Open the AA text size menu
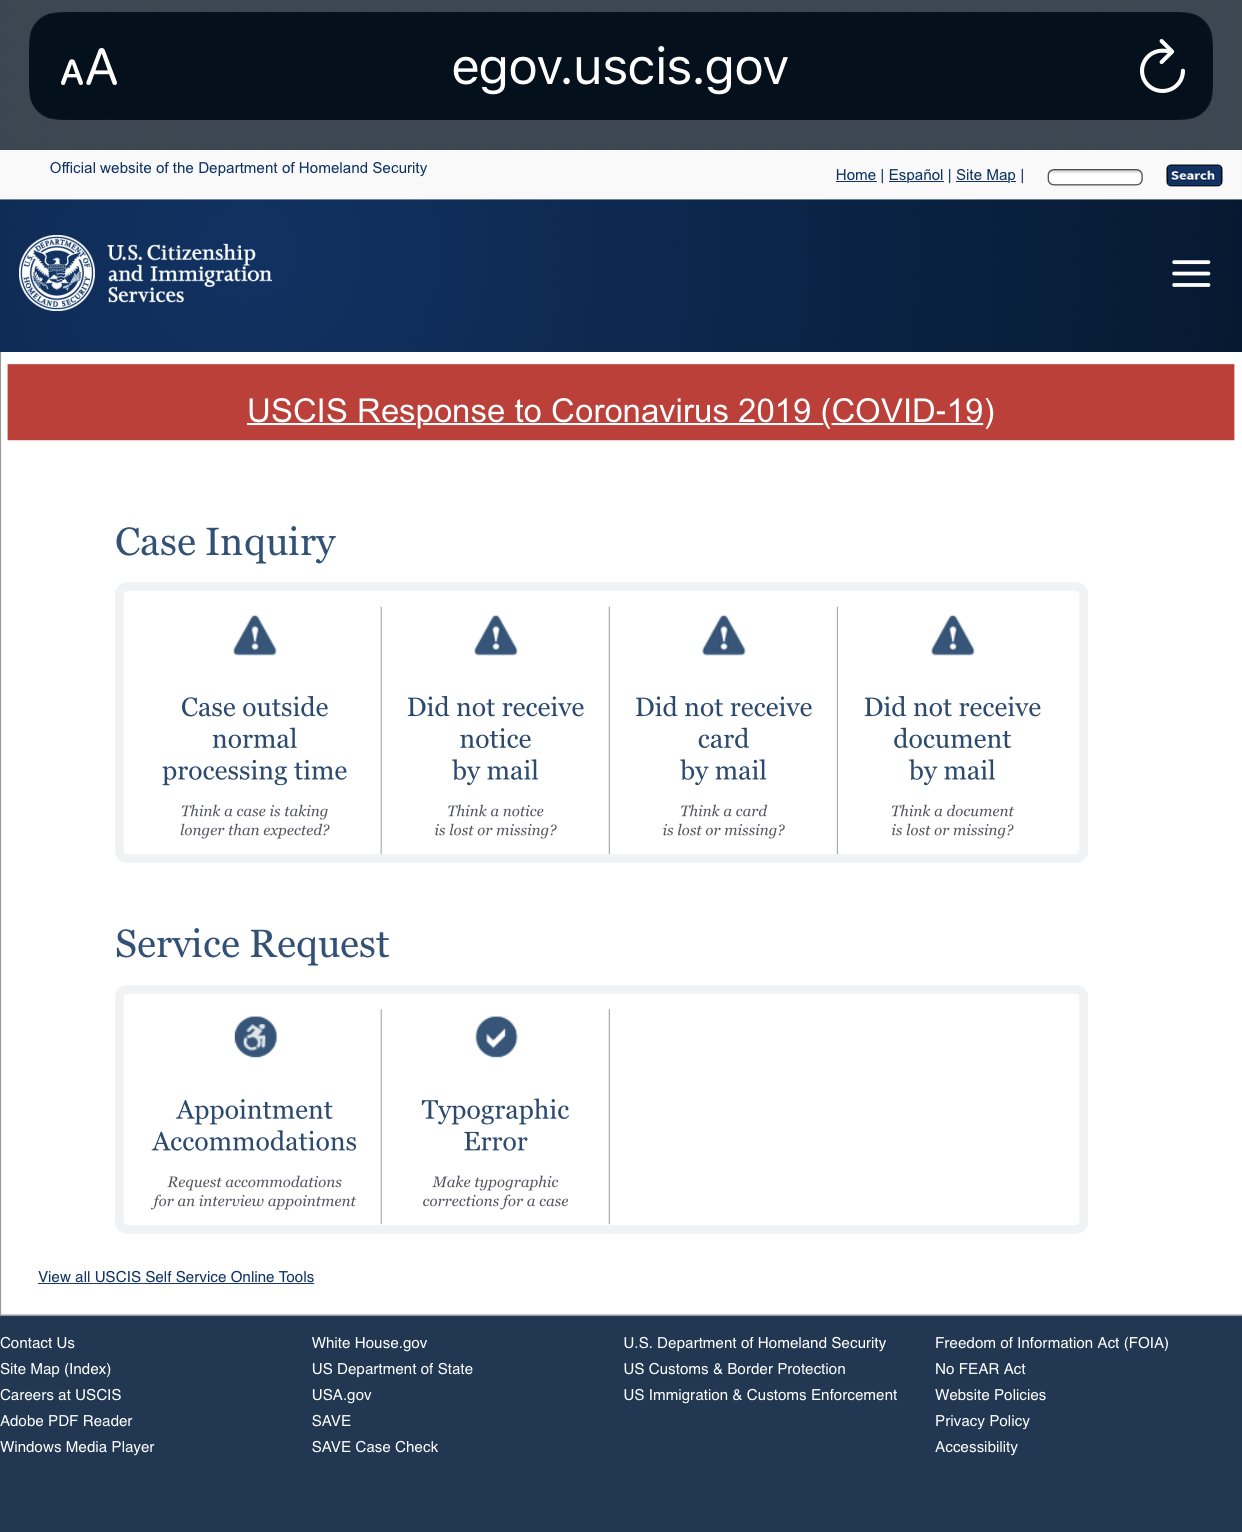This screenshot has height=1532, width=1242. 89,68
